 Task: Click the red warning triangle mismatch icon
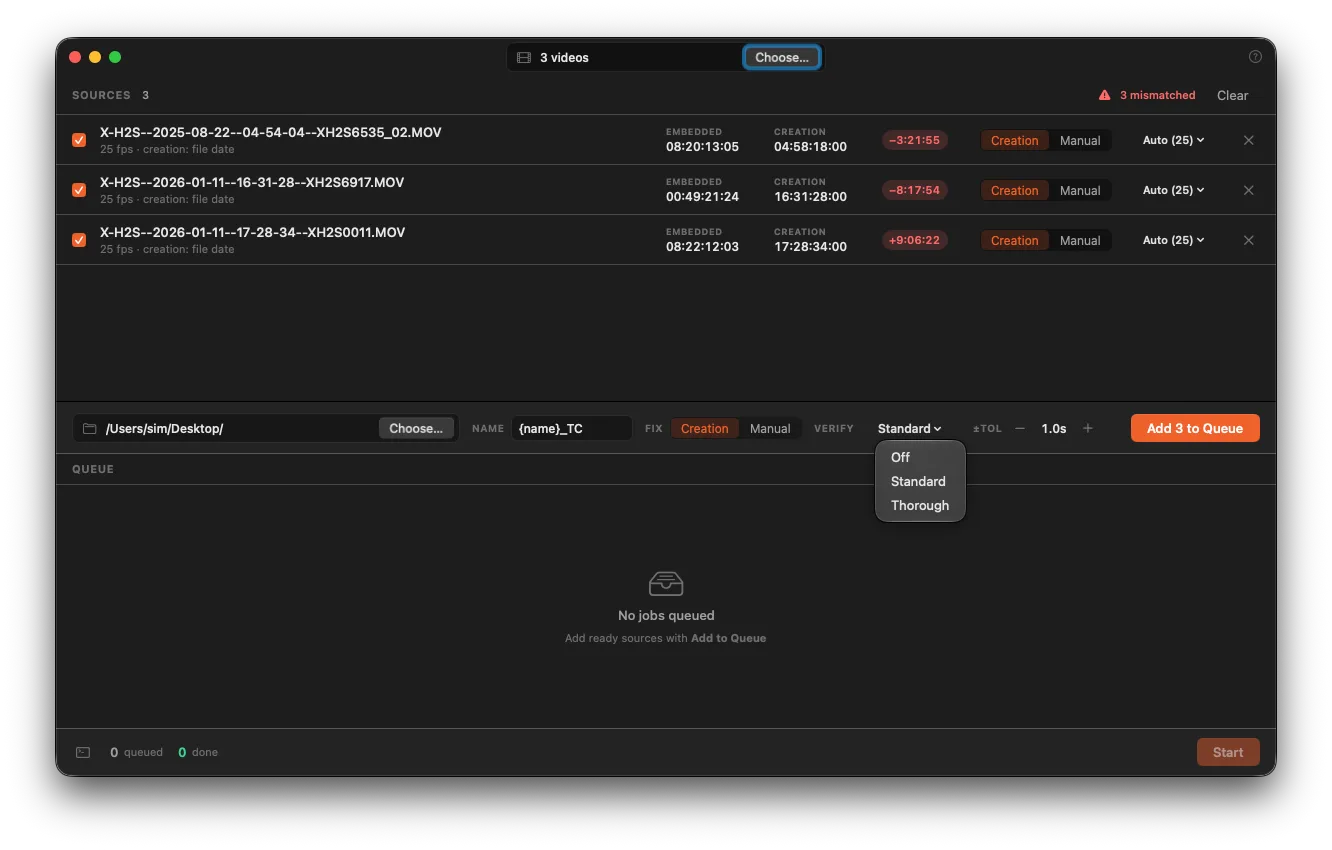coord(1104,95)
